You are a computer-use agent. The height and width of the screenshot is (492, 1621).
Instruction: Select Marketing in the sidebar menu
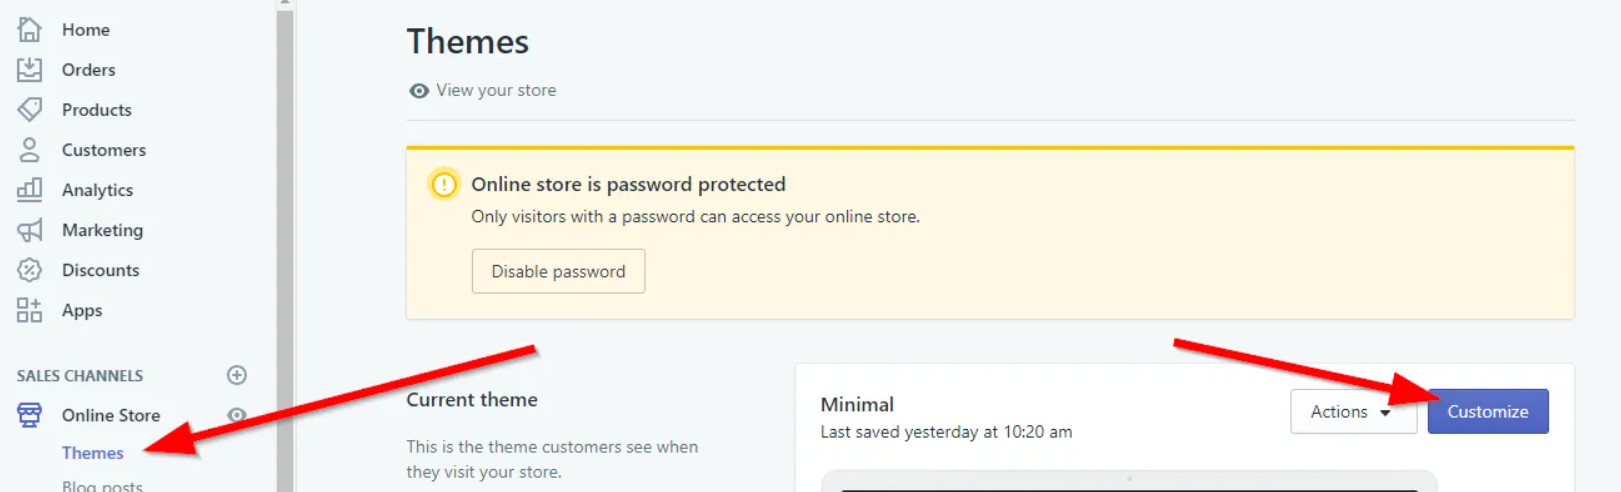(102, 230)
